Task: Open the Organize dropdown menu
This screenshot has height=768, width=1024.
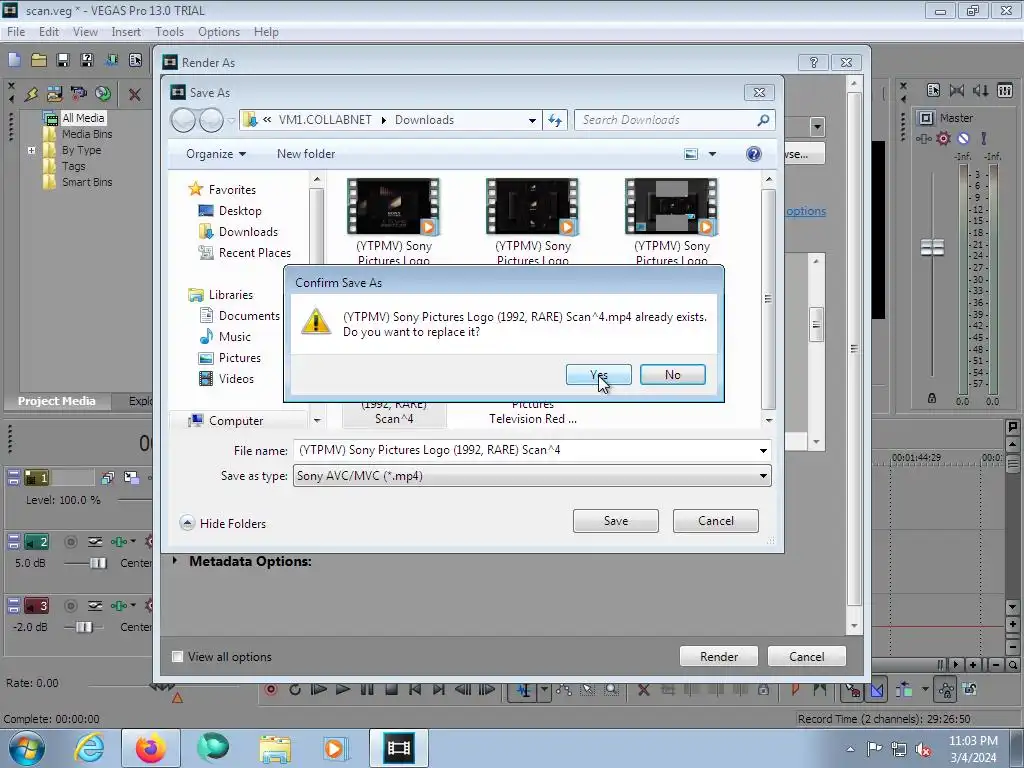Action: 216,153
